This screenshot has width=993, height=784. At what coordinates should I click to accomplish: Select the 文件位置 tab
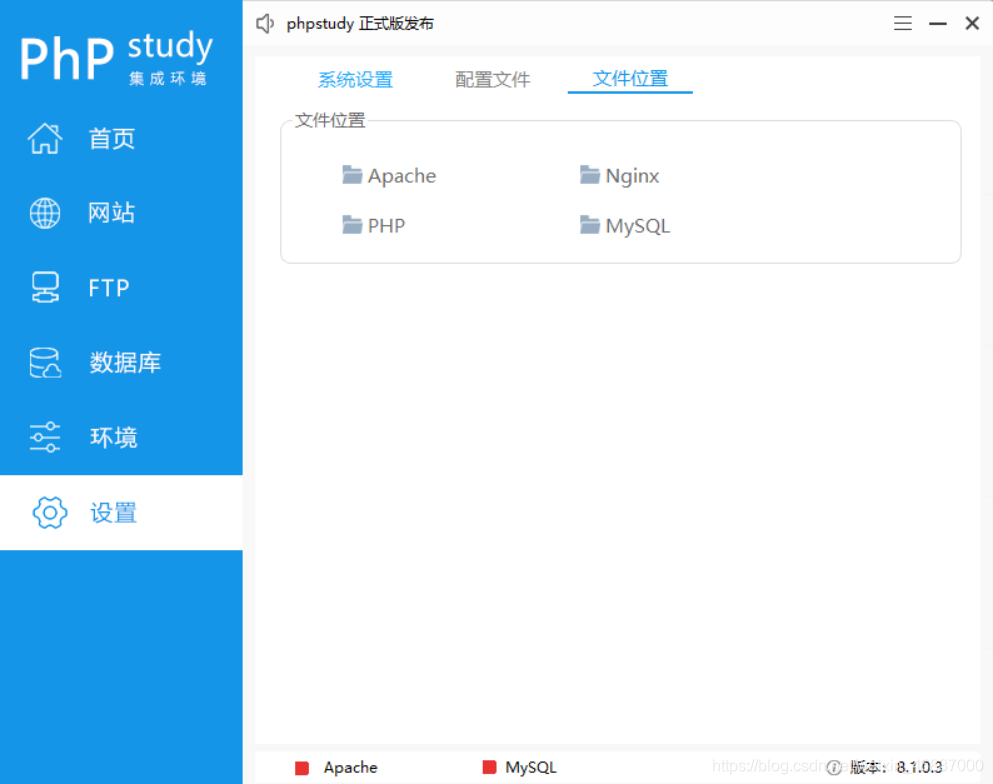click(x=629, y=78)
